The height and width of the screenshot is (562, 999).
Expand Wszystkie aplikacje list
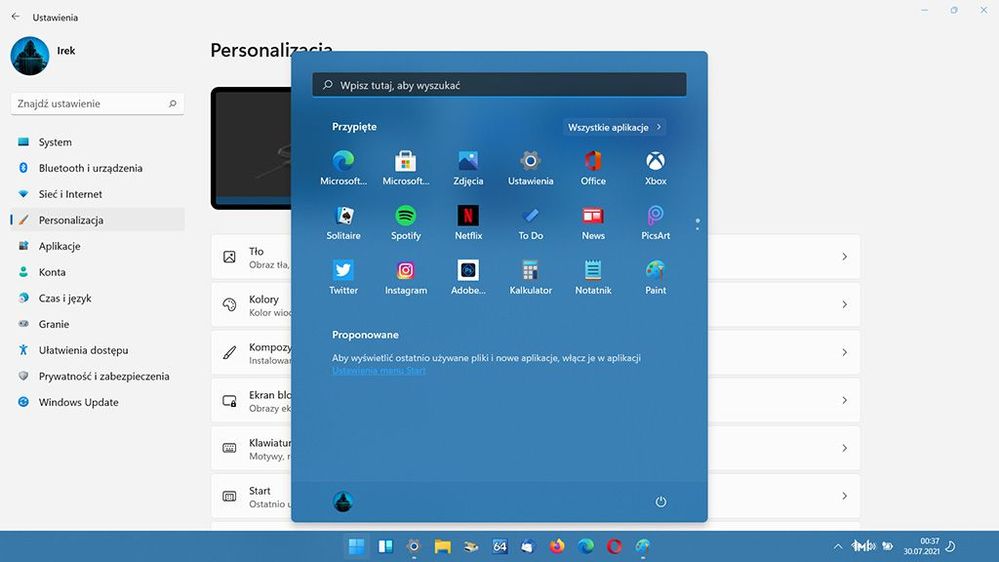point(614,128)
